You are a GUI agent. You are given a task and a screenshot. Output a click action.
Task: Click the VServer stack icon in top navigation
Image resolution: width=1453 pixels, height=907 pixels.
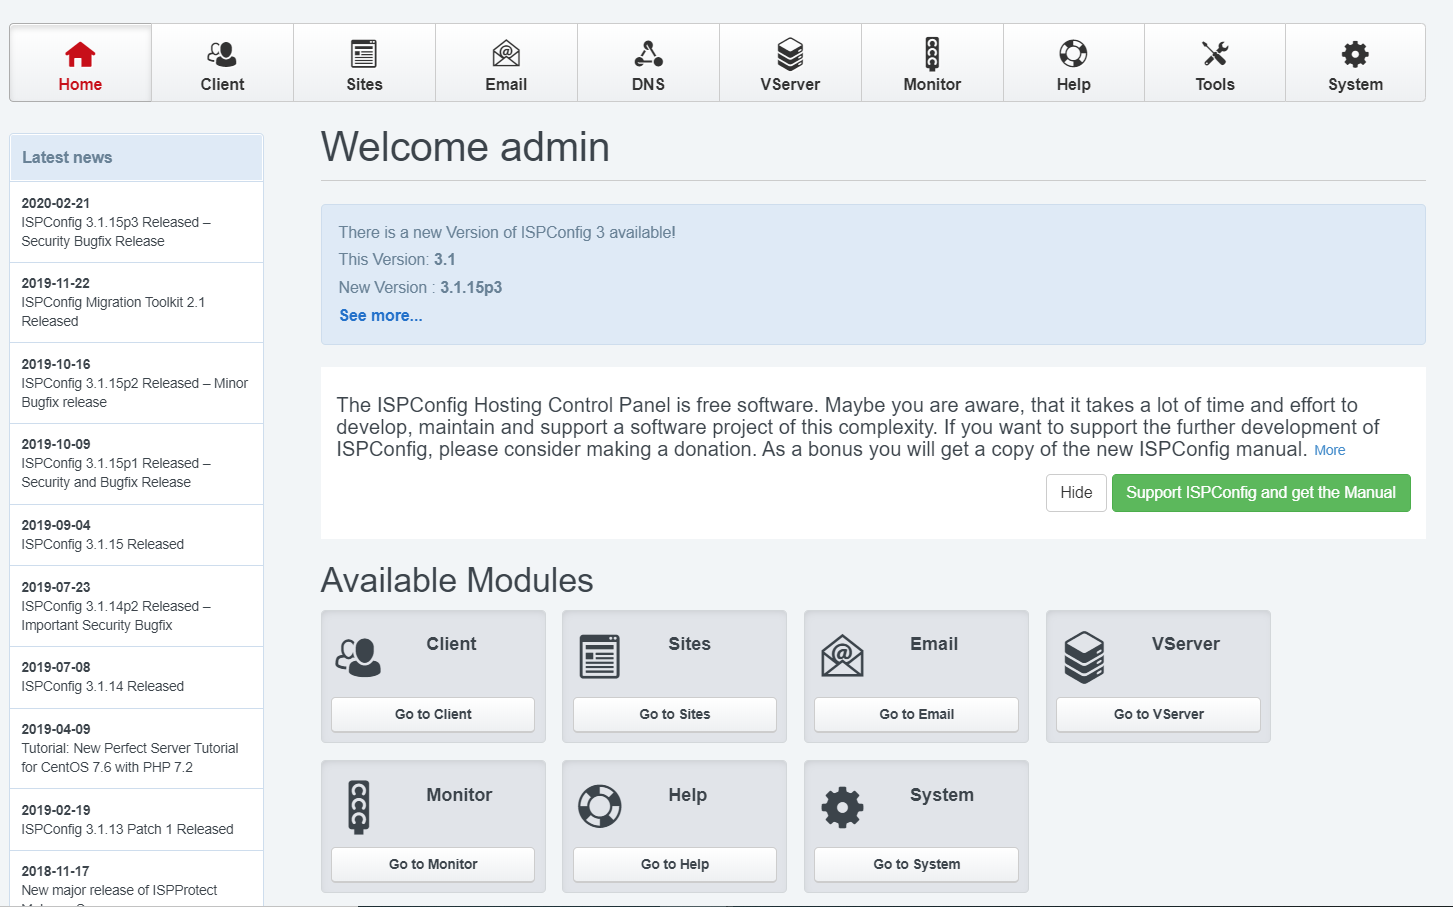click(790, 53)
